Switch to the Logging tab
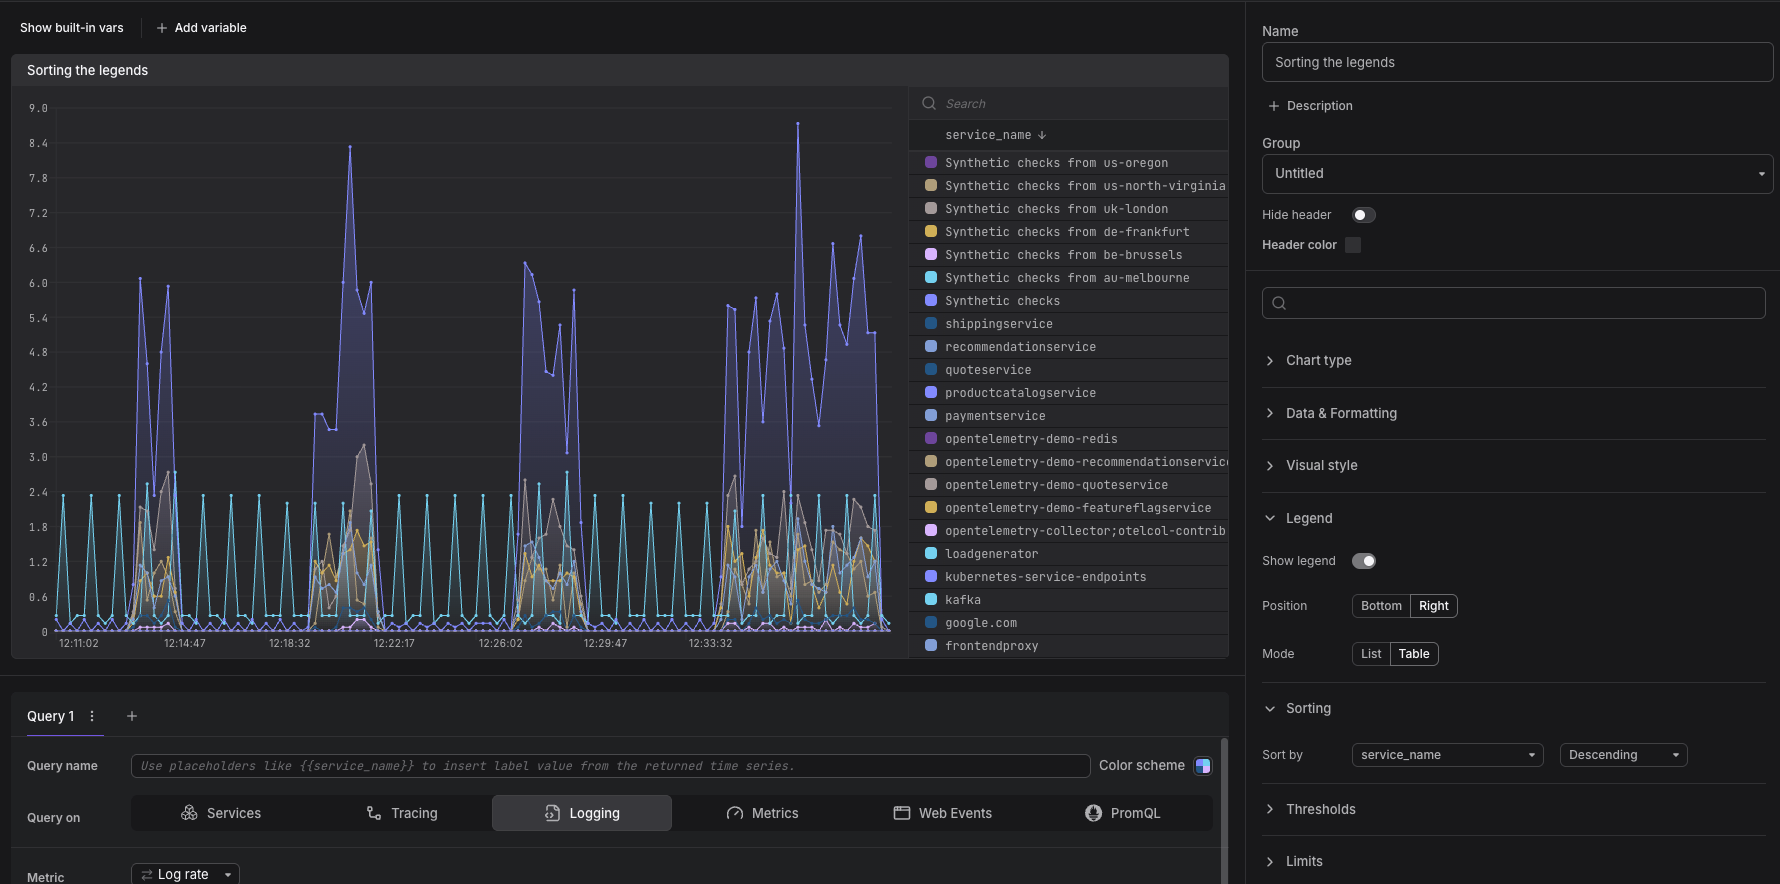 tap(582, 813)
